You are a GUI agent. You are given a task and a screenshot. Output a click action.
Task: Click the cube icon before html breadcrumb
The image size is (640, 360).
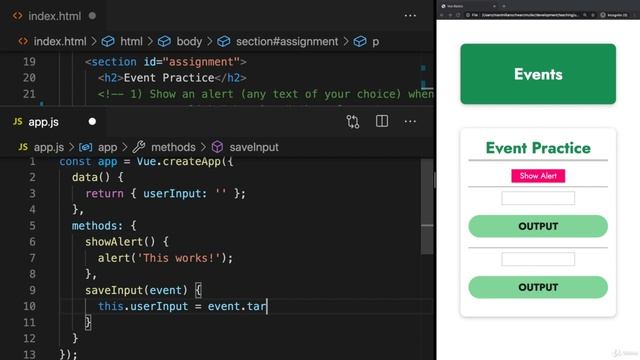point(108,42)
